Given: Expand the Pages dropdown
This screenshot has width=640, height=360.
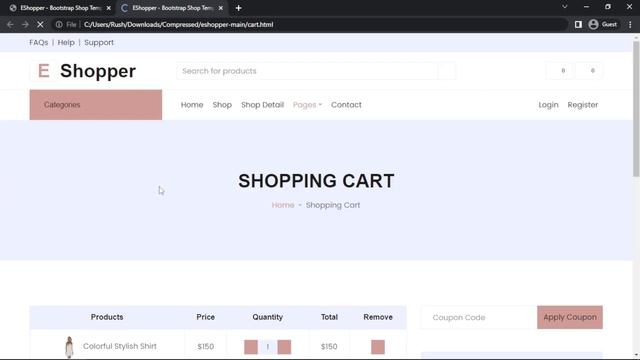Looking at the screenshot, I should tap(307, 105).
